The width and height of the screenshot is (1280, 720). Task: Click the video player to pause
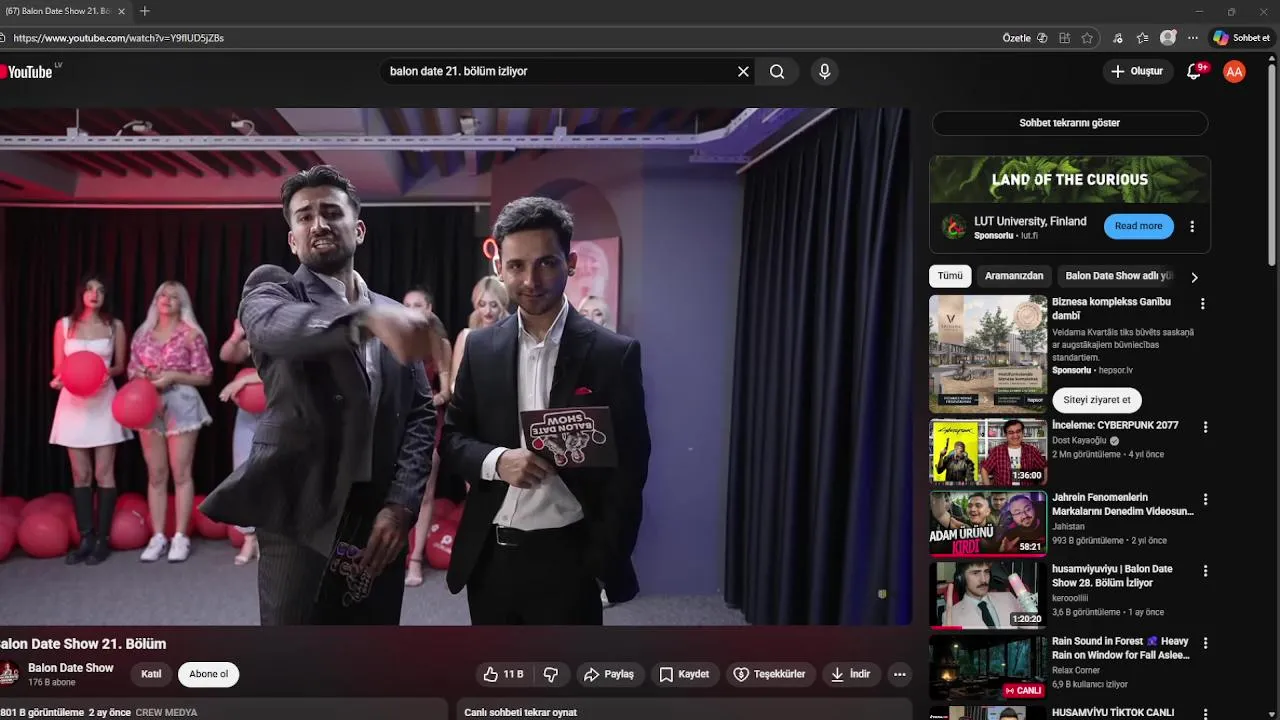point(455,366)
